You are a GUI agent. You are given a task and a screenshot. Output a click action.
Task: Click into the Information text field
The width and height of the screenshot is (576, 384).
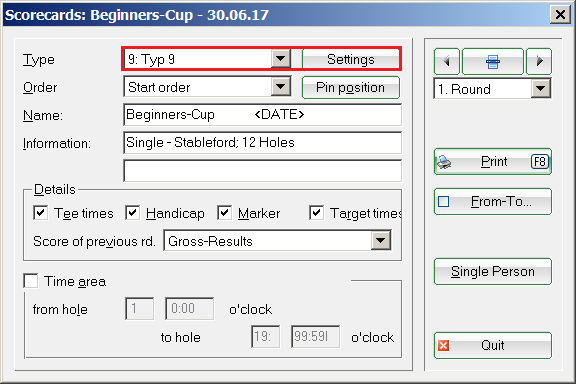point(262,143)
